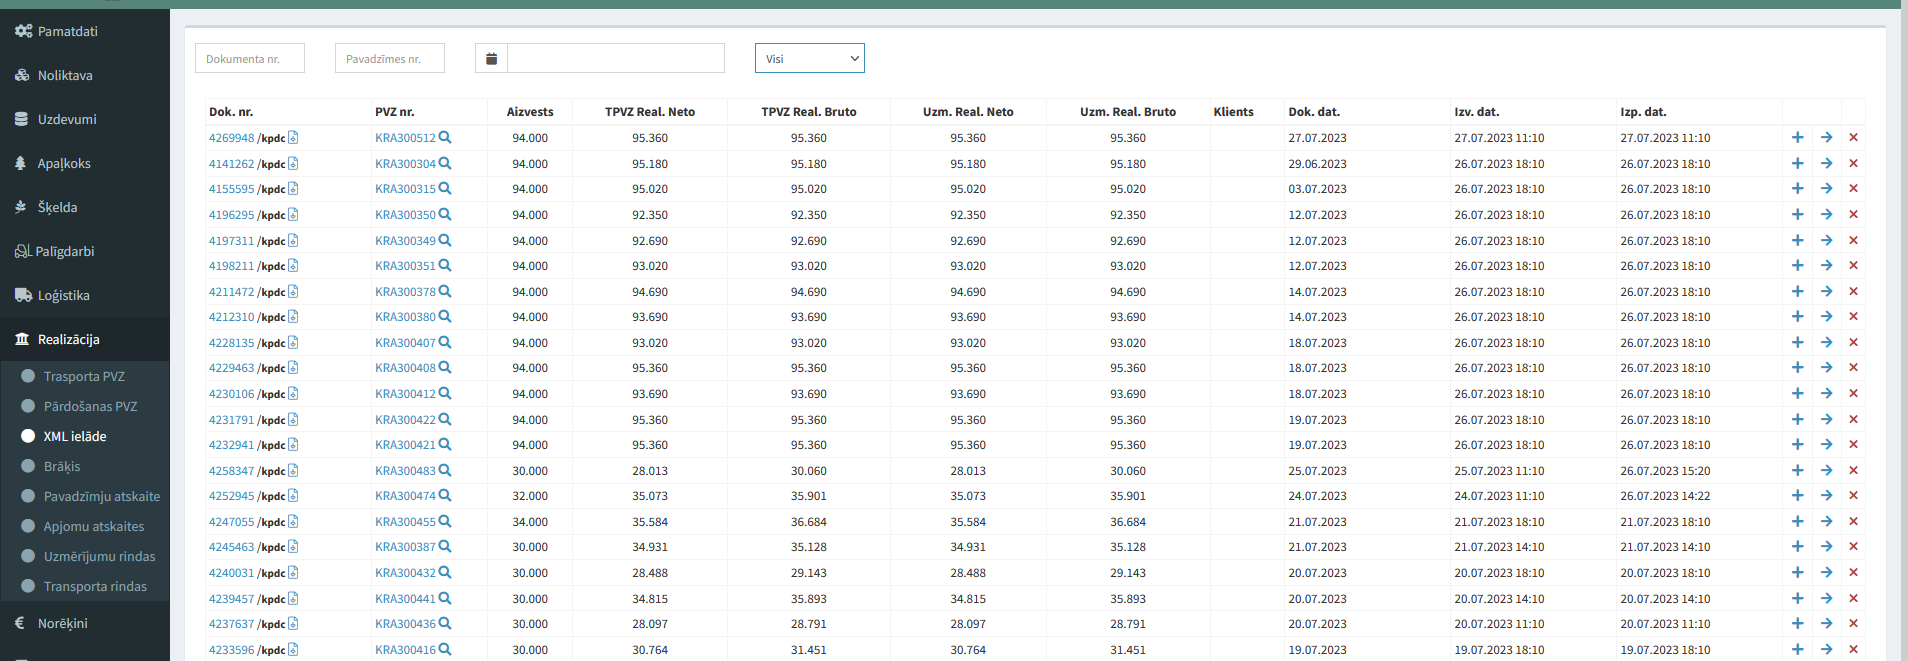Click magnifier icon next to KRA300512
1908x661 pixels.
(x=445, y=138)
